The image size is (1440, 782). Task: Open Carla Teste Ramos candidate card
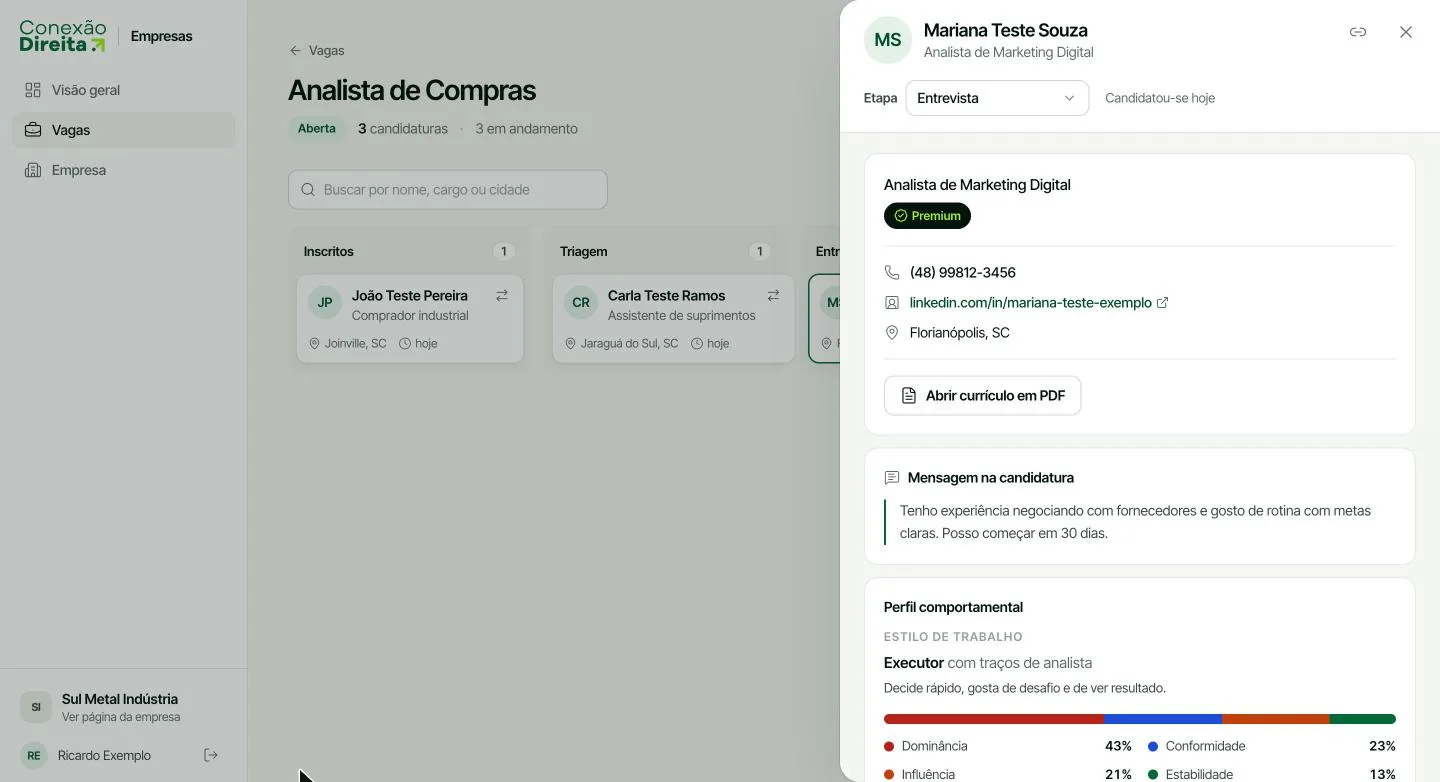tap(673, 319)
